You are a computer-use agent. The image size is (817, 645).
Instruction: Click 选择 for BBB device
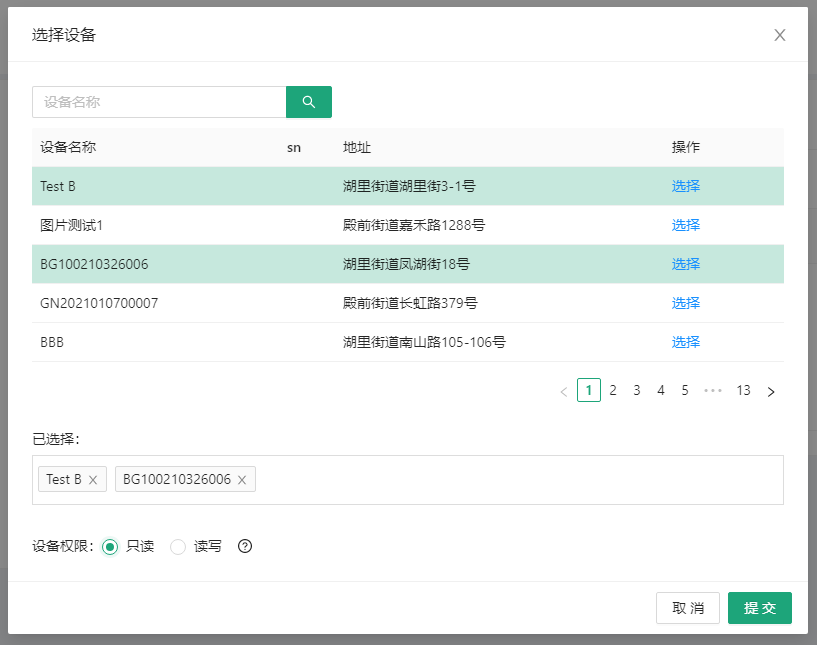click(x=686, y=342)
